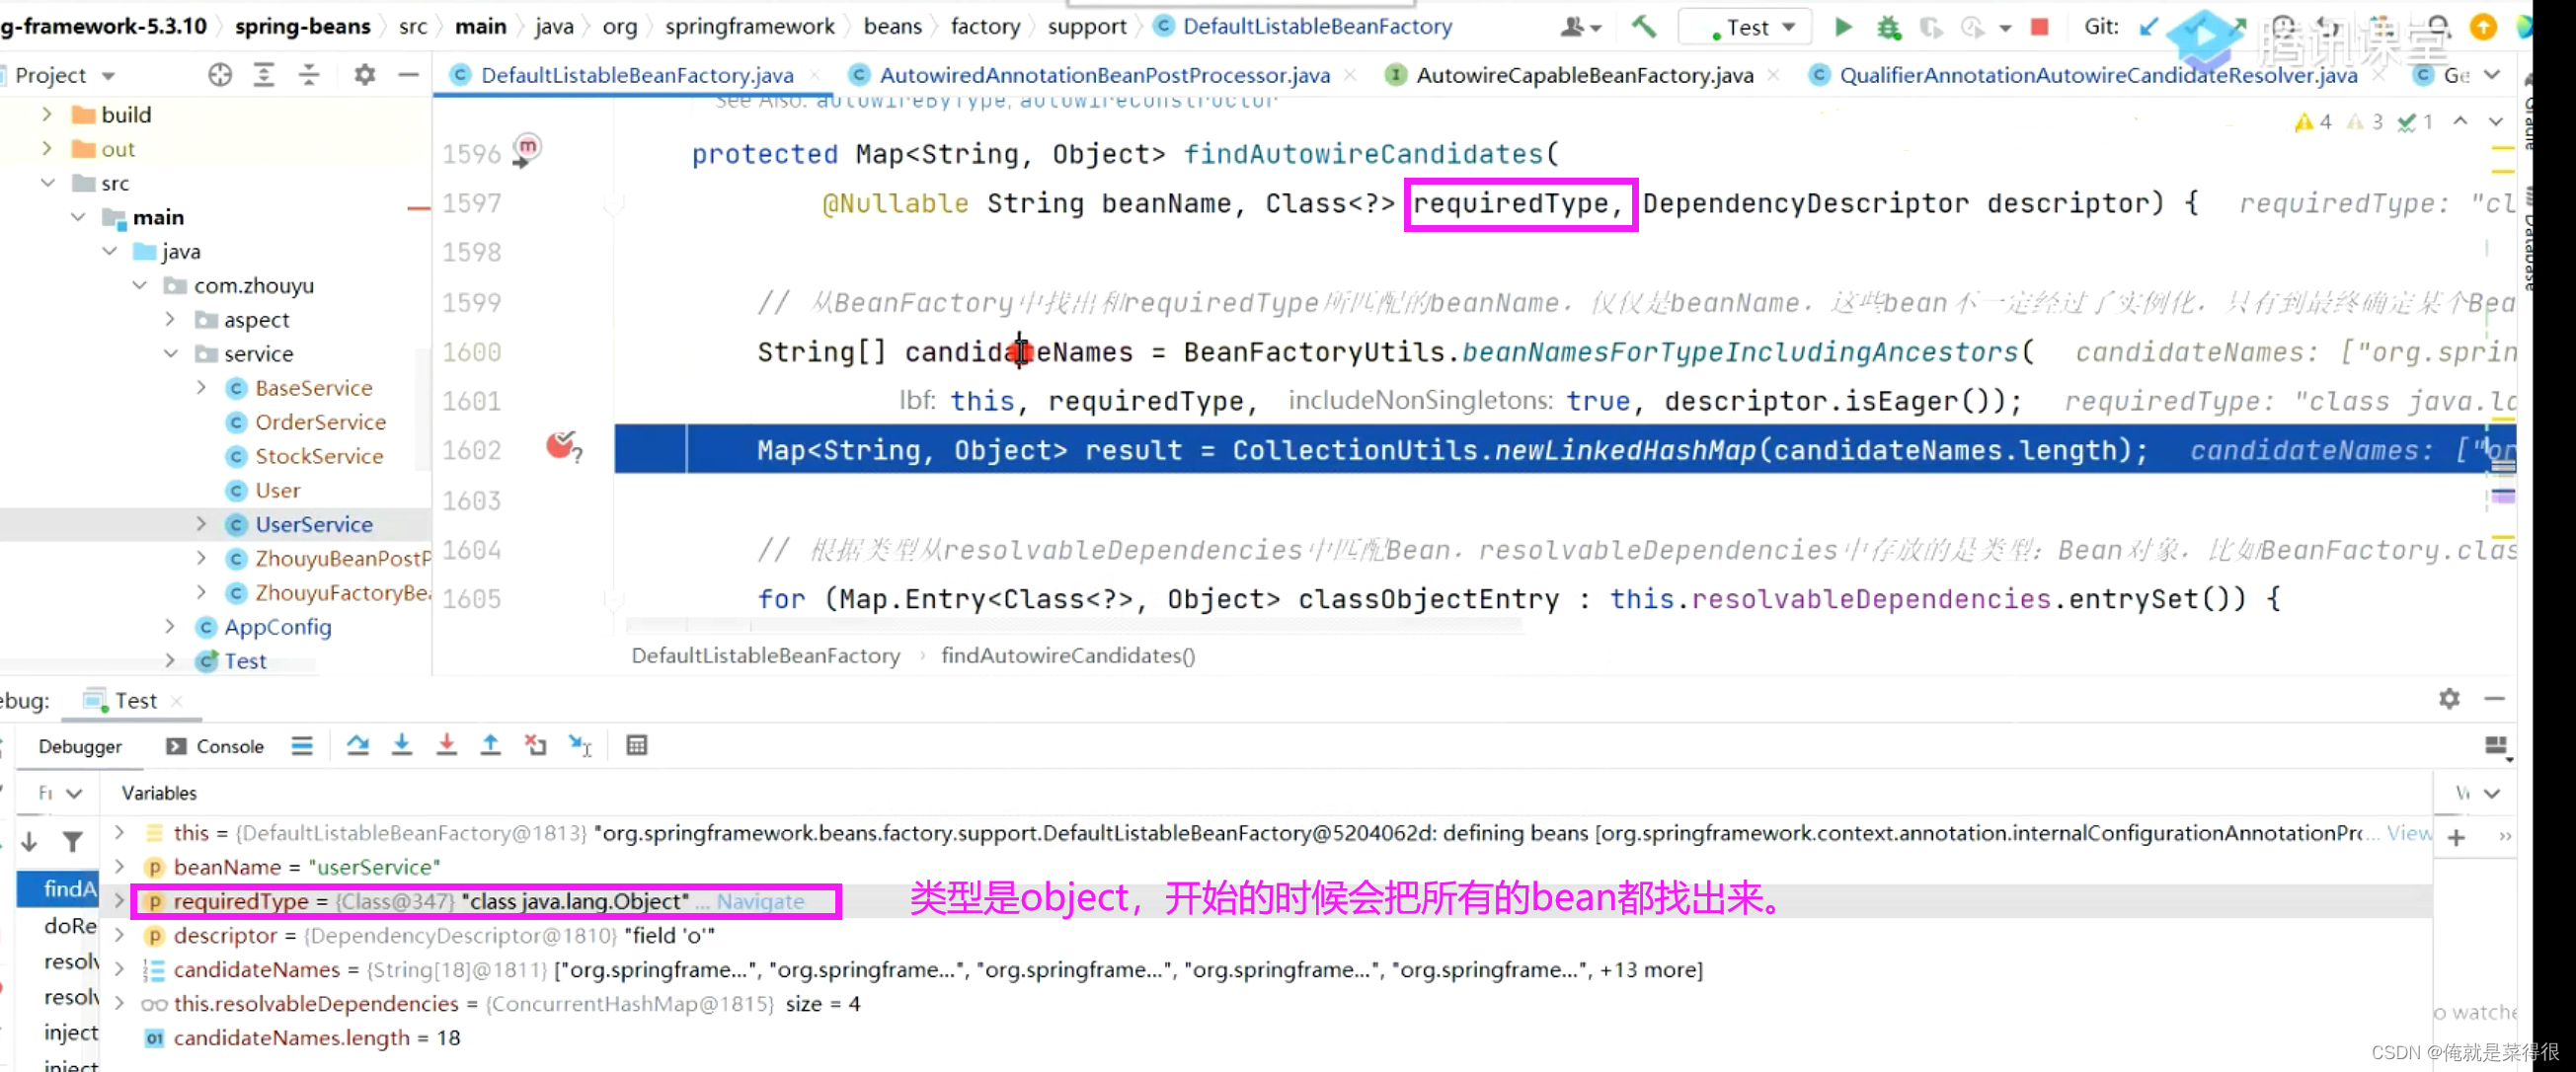
Task: Expand the BaseService tree node
Action: 201,388
